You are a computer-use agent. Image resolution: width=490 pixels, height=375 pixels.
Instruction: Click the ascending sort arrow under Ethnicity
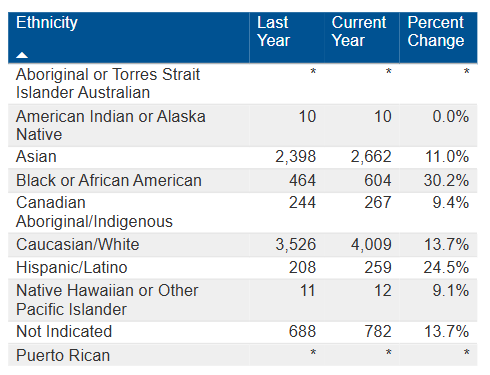pyautogui.click(x=22, y=55)
